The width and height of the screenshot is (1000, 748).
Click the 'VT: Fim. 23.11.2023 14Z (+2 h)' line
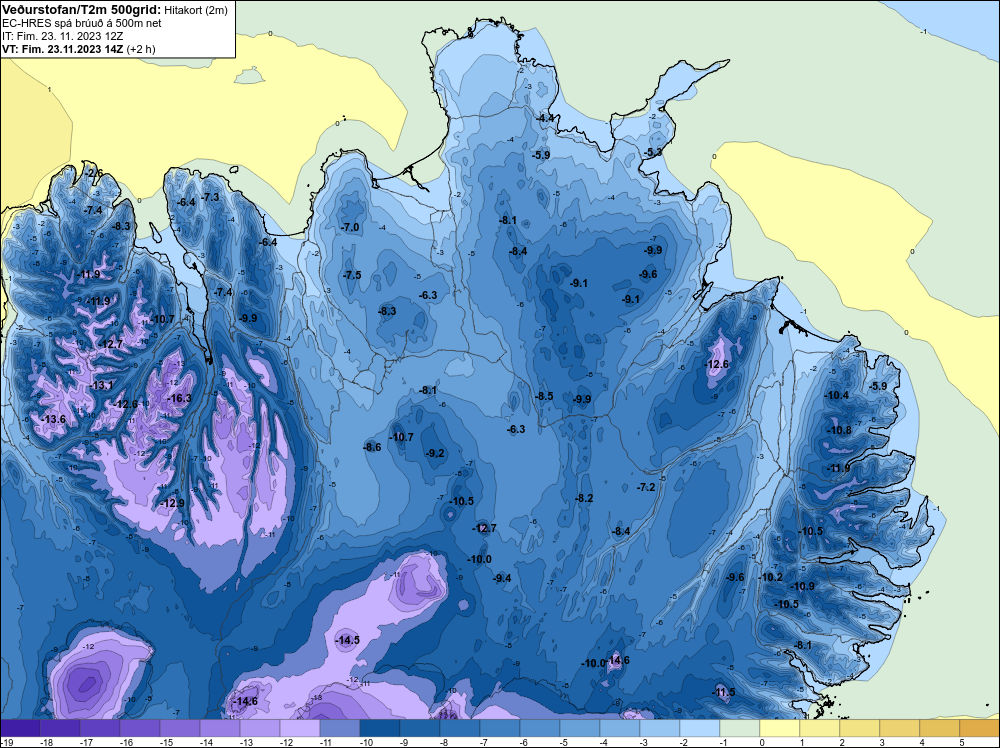[78, 49]
